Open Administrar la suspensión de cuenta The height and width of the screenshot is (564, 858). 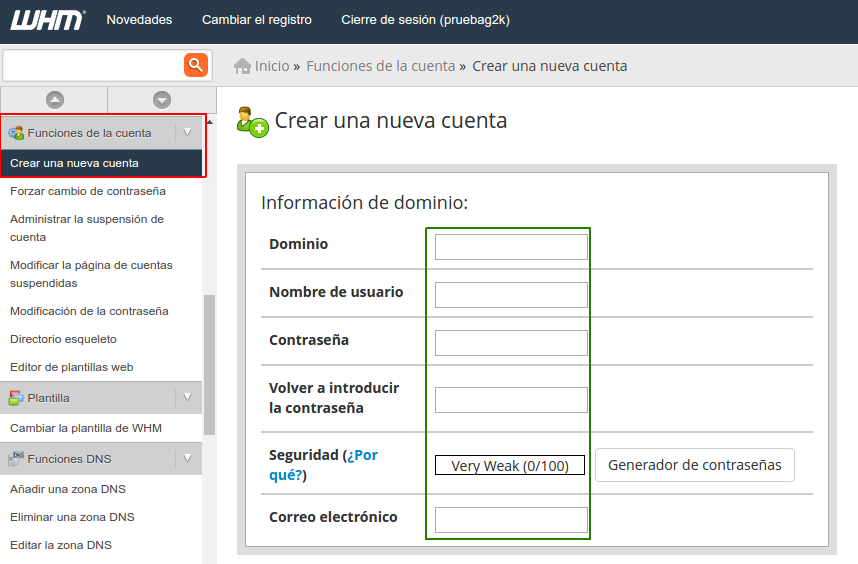click(87, 228)
